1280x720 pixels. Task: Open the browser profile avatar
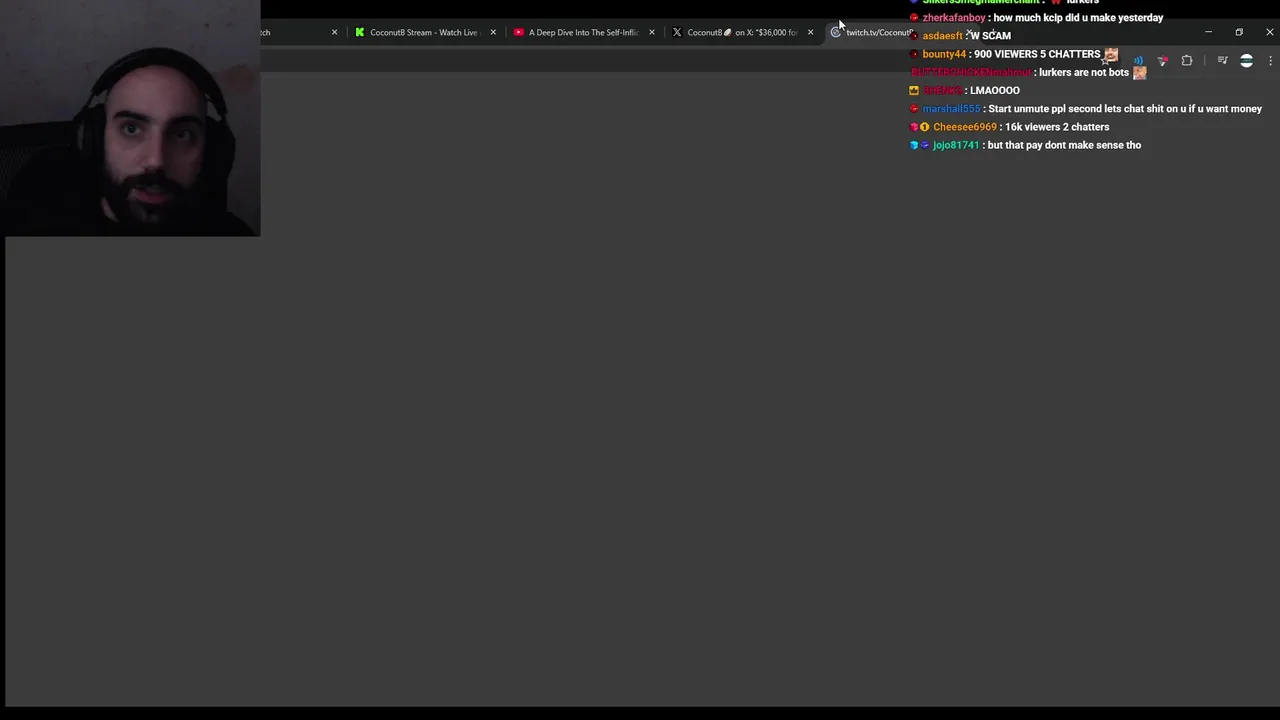click(x=1246, y=61)
